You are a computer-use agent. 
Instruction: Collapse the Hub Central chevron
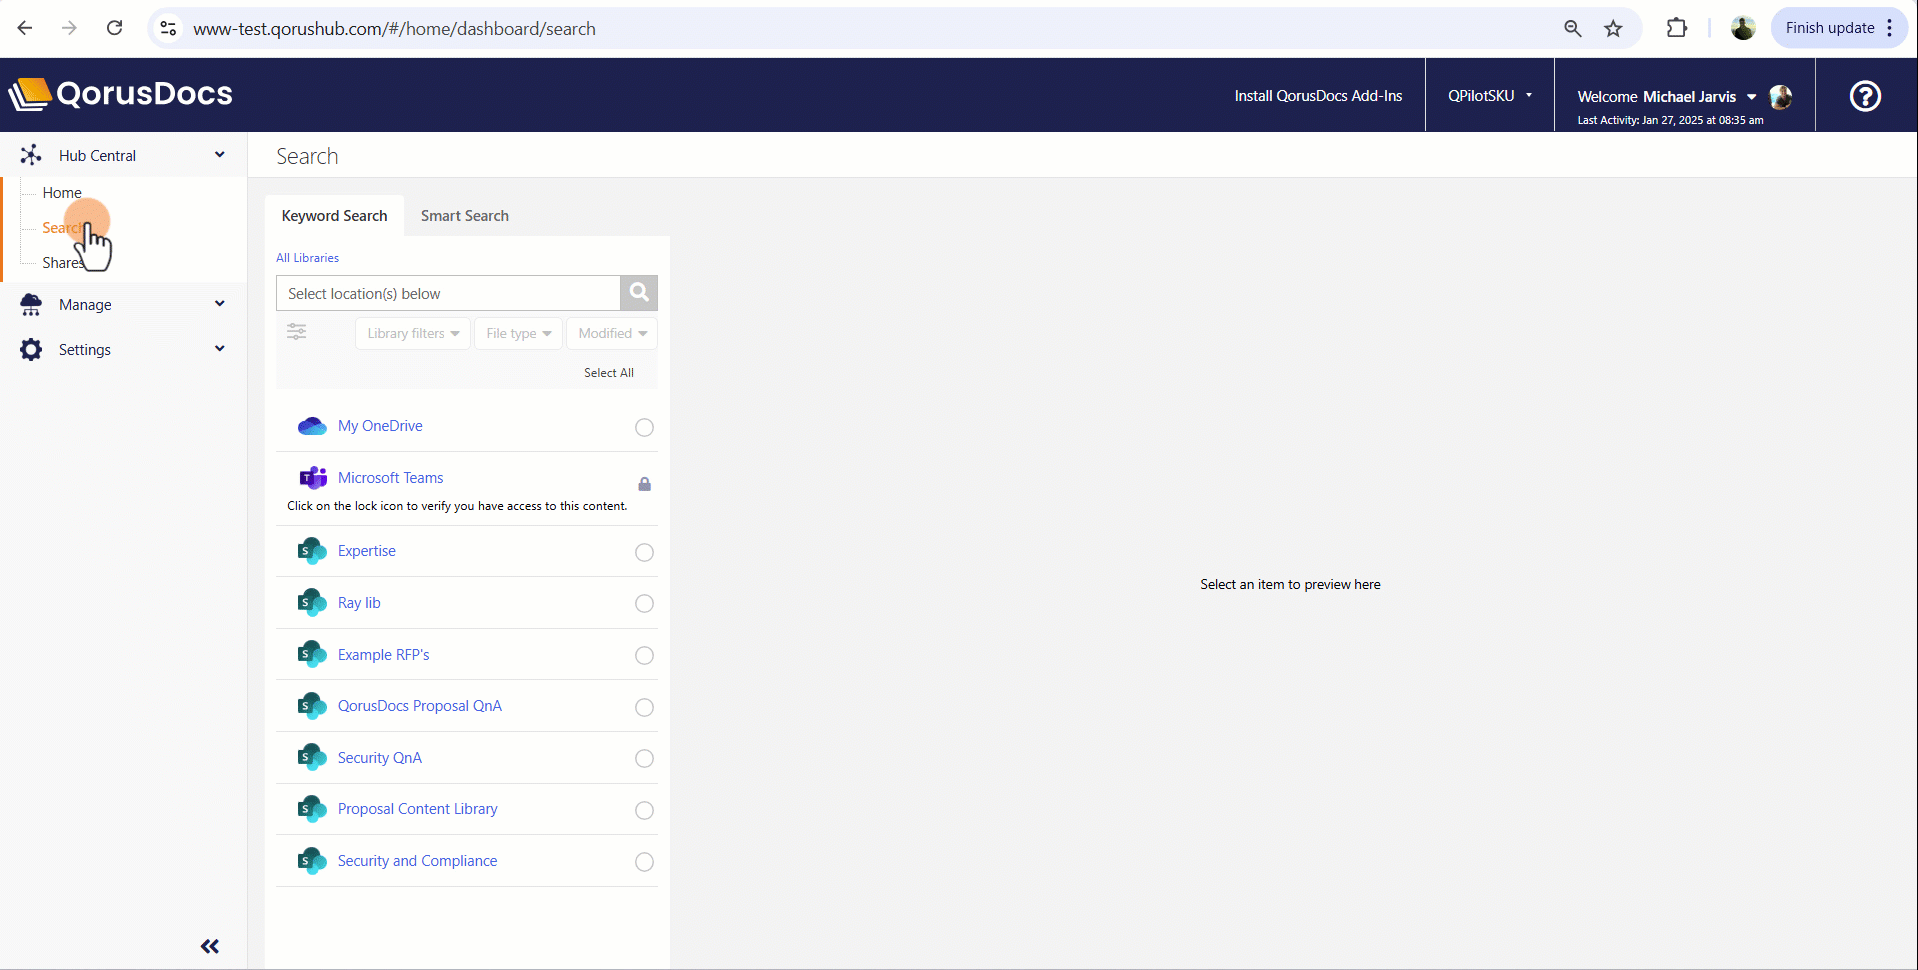pos(220,155)
